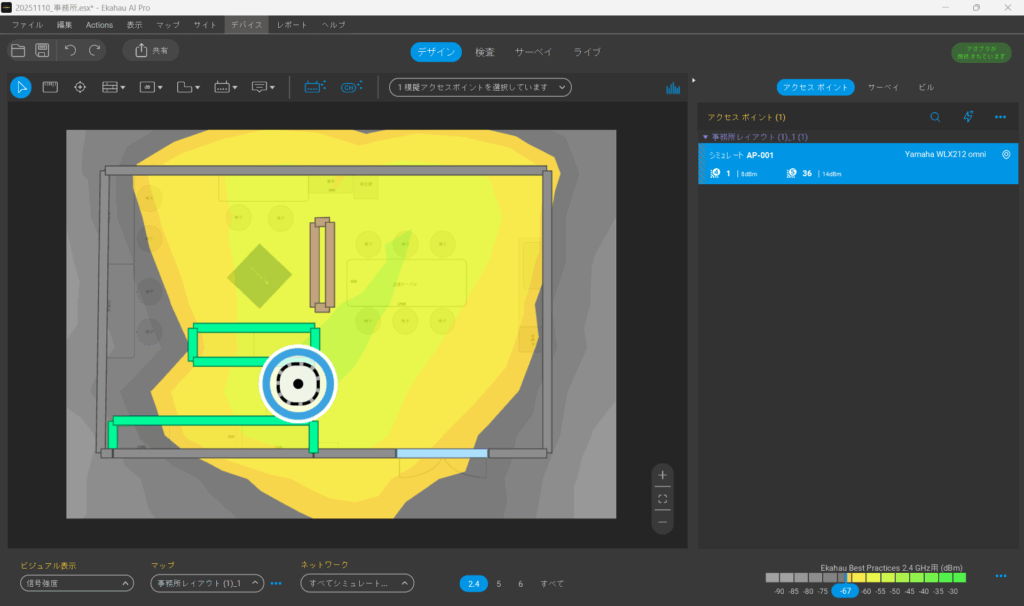Switch band filter to 5 GHz
The image size is (1024, 606).
499,583
